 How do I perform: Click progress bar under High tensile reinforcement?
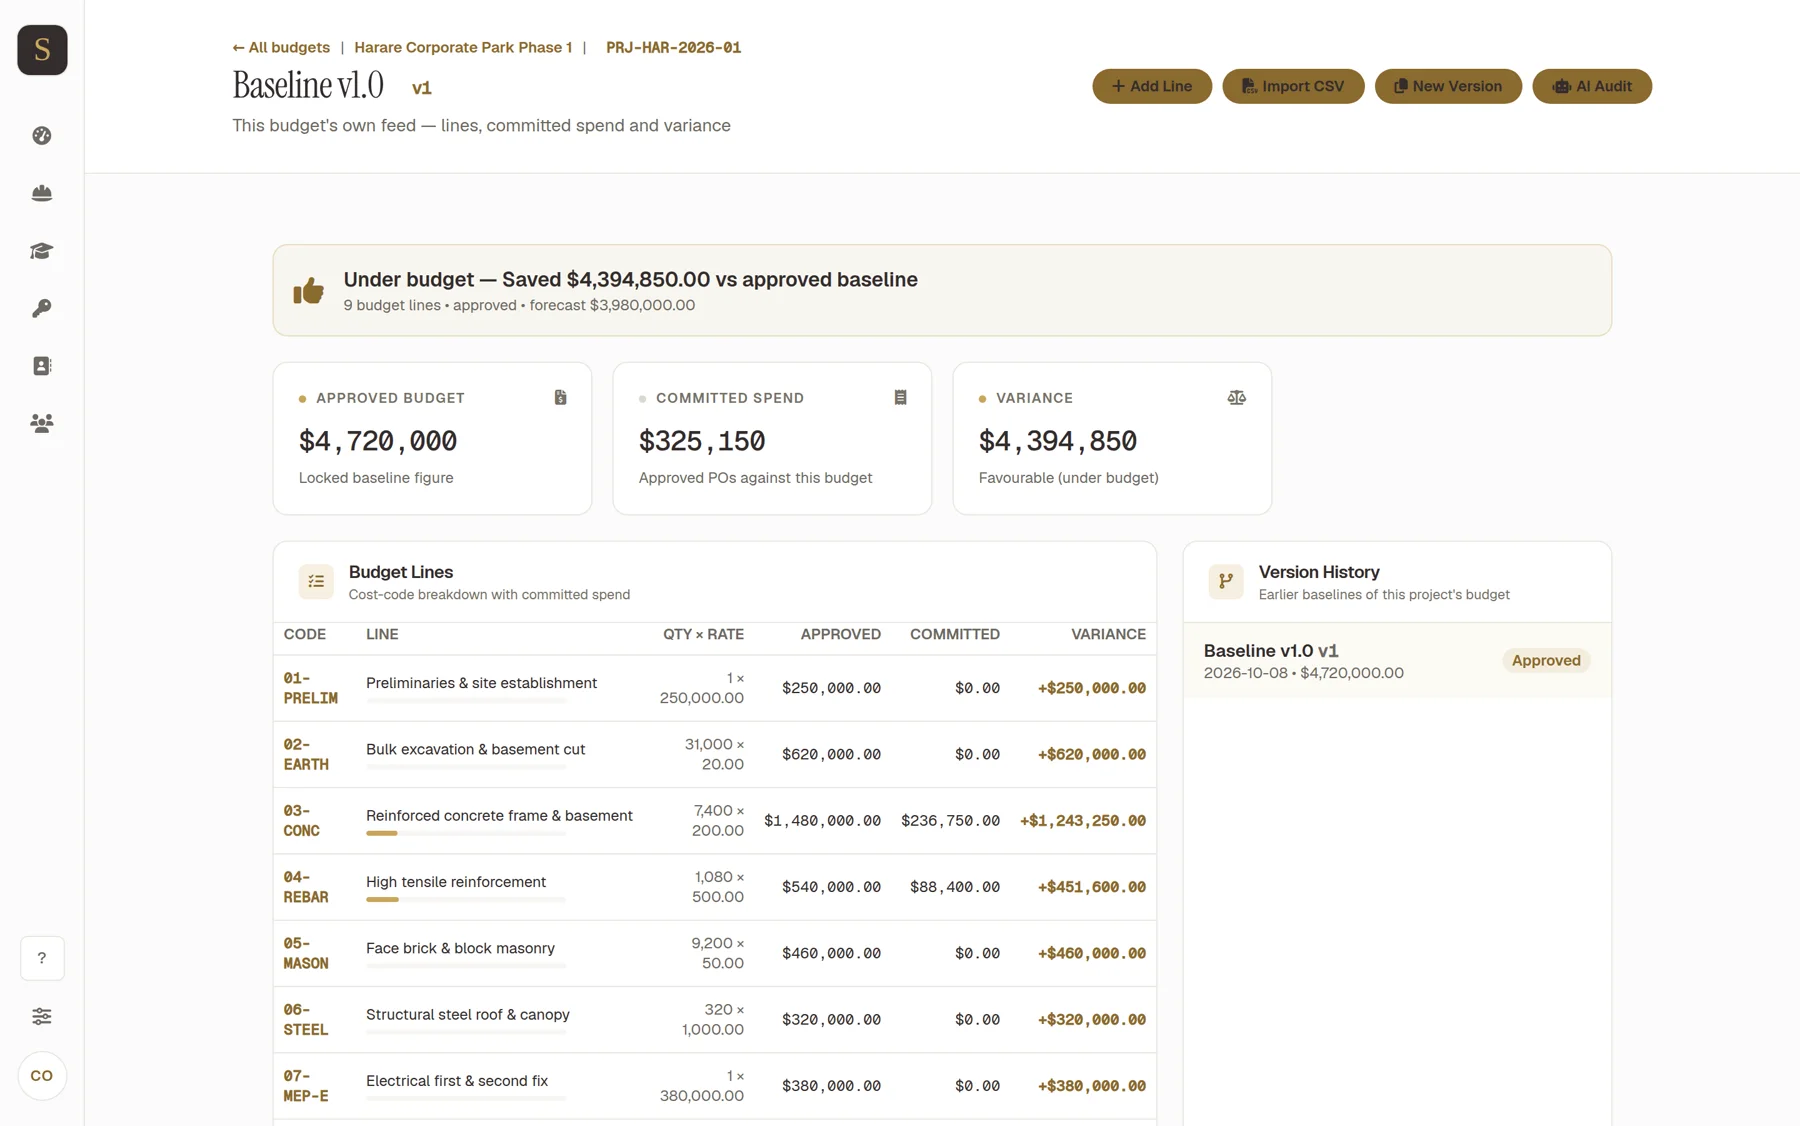click(466, 900)
